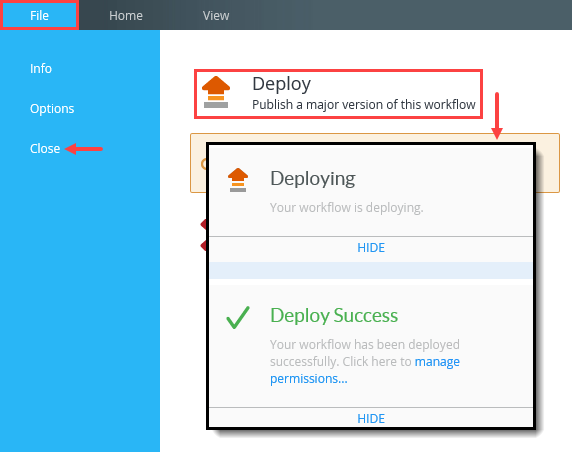Image resolution: width=572 pixels, height=452 pixels.
Task: Switch to the View tab
Action: click(216, 16)
